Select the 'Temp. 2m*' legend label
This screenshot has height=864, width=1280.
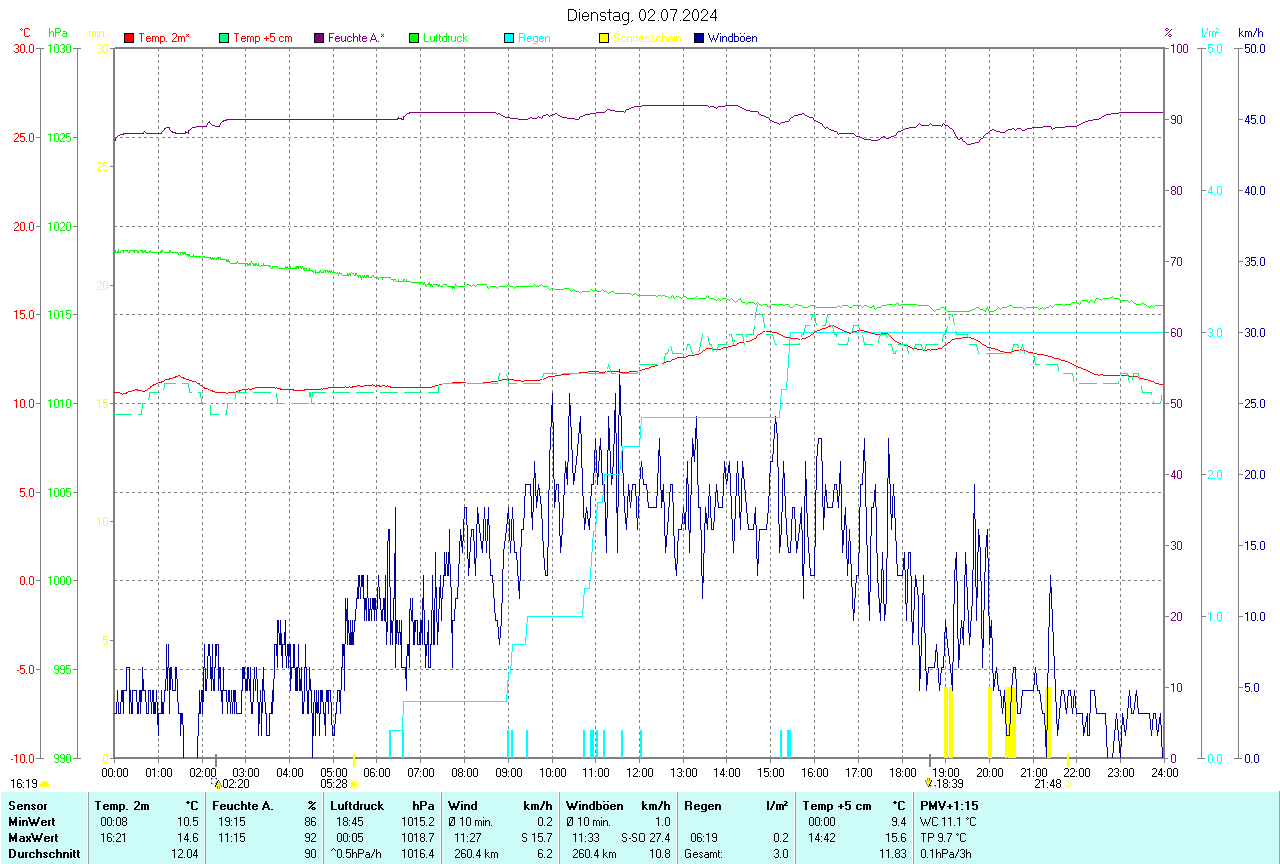coord(164,38)
